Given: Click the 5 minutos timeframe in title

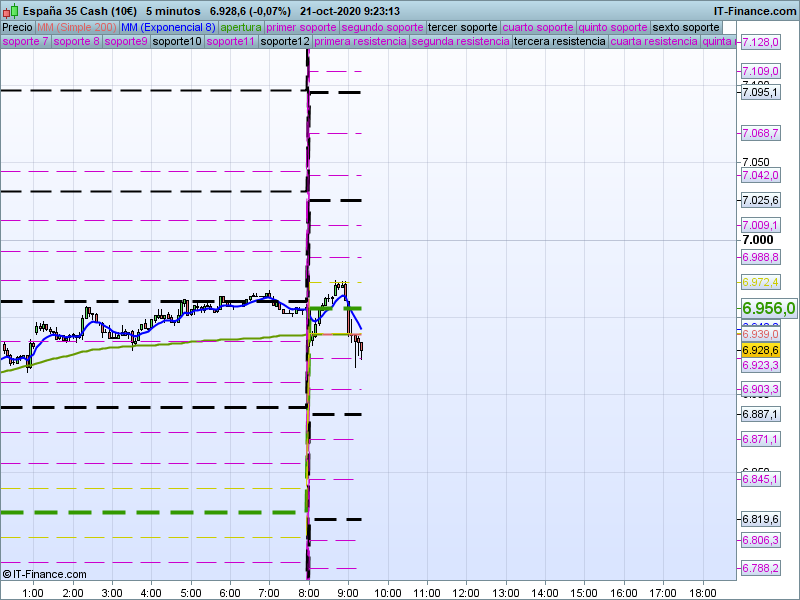Looking at the screenshot, I should (x=172, y=11).
